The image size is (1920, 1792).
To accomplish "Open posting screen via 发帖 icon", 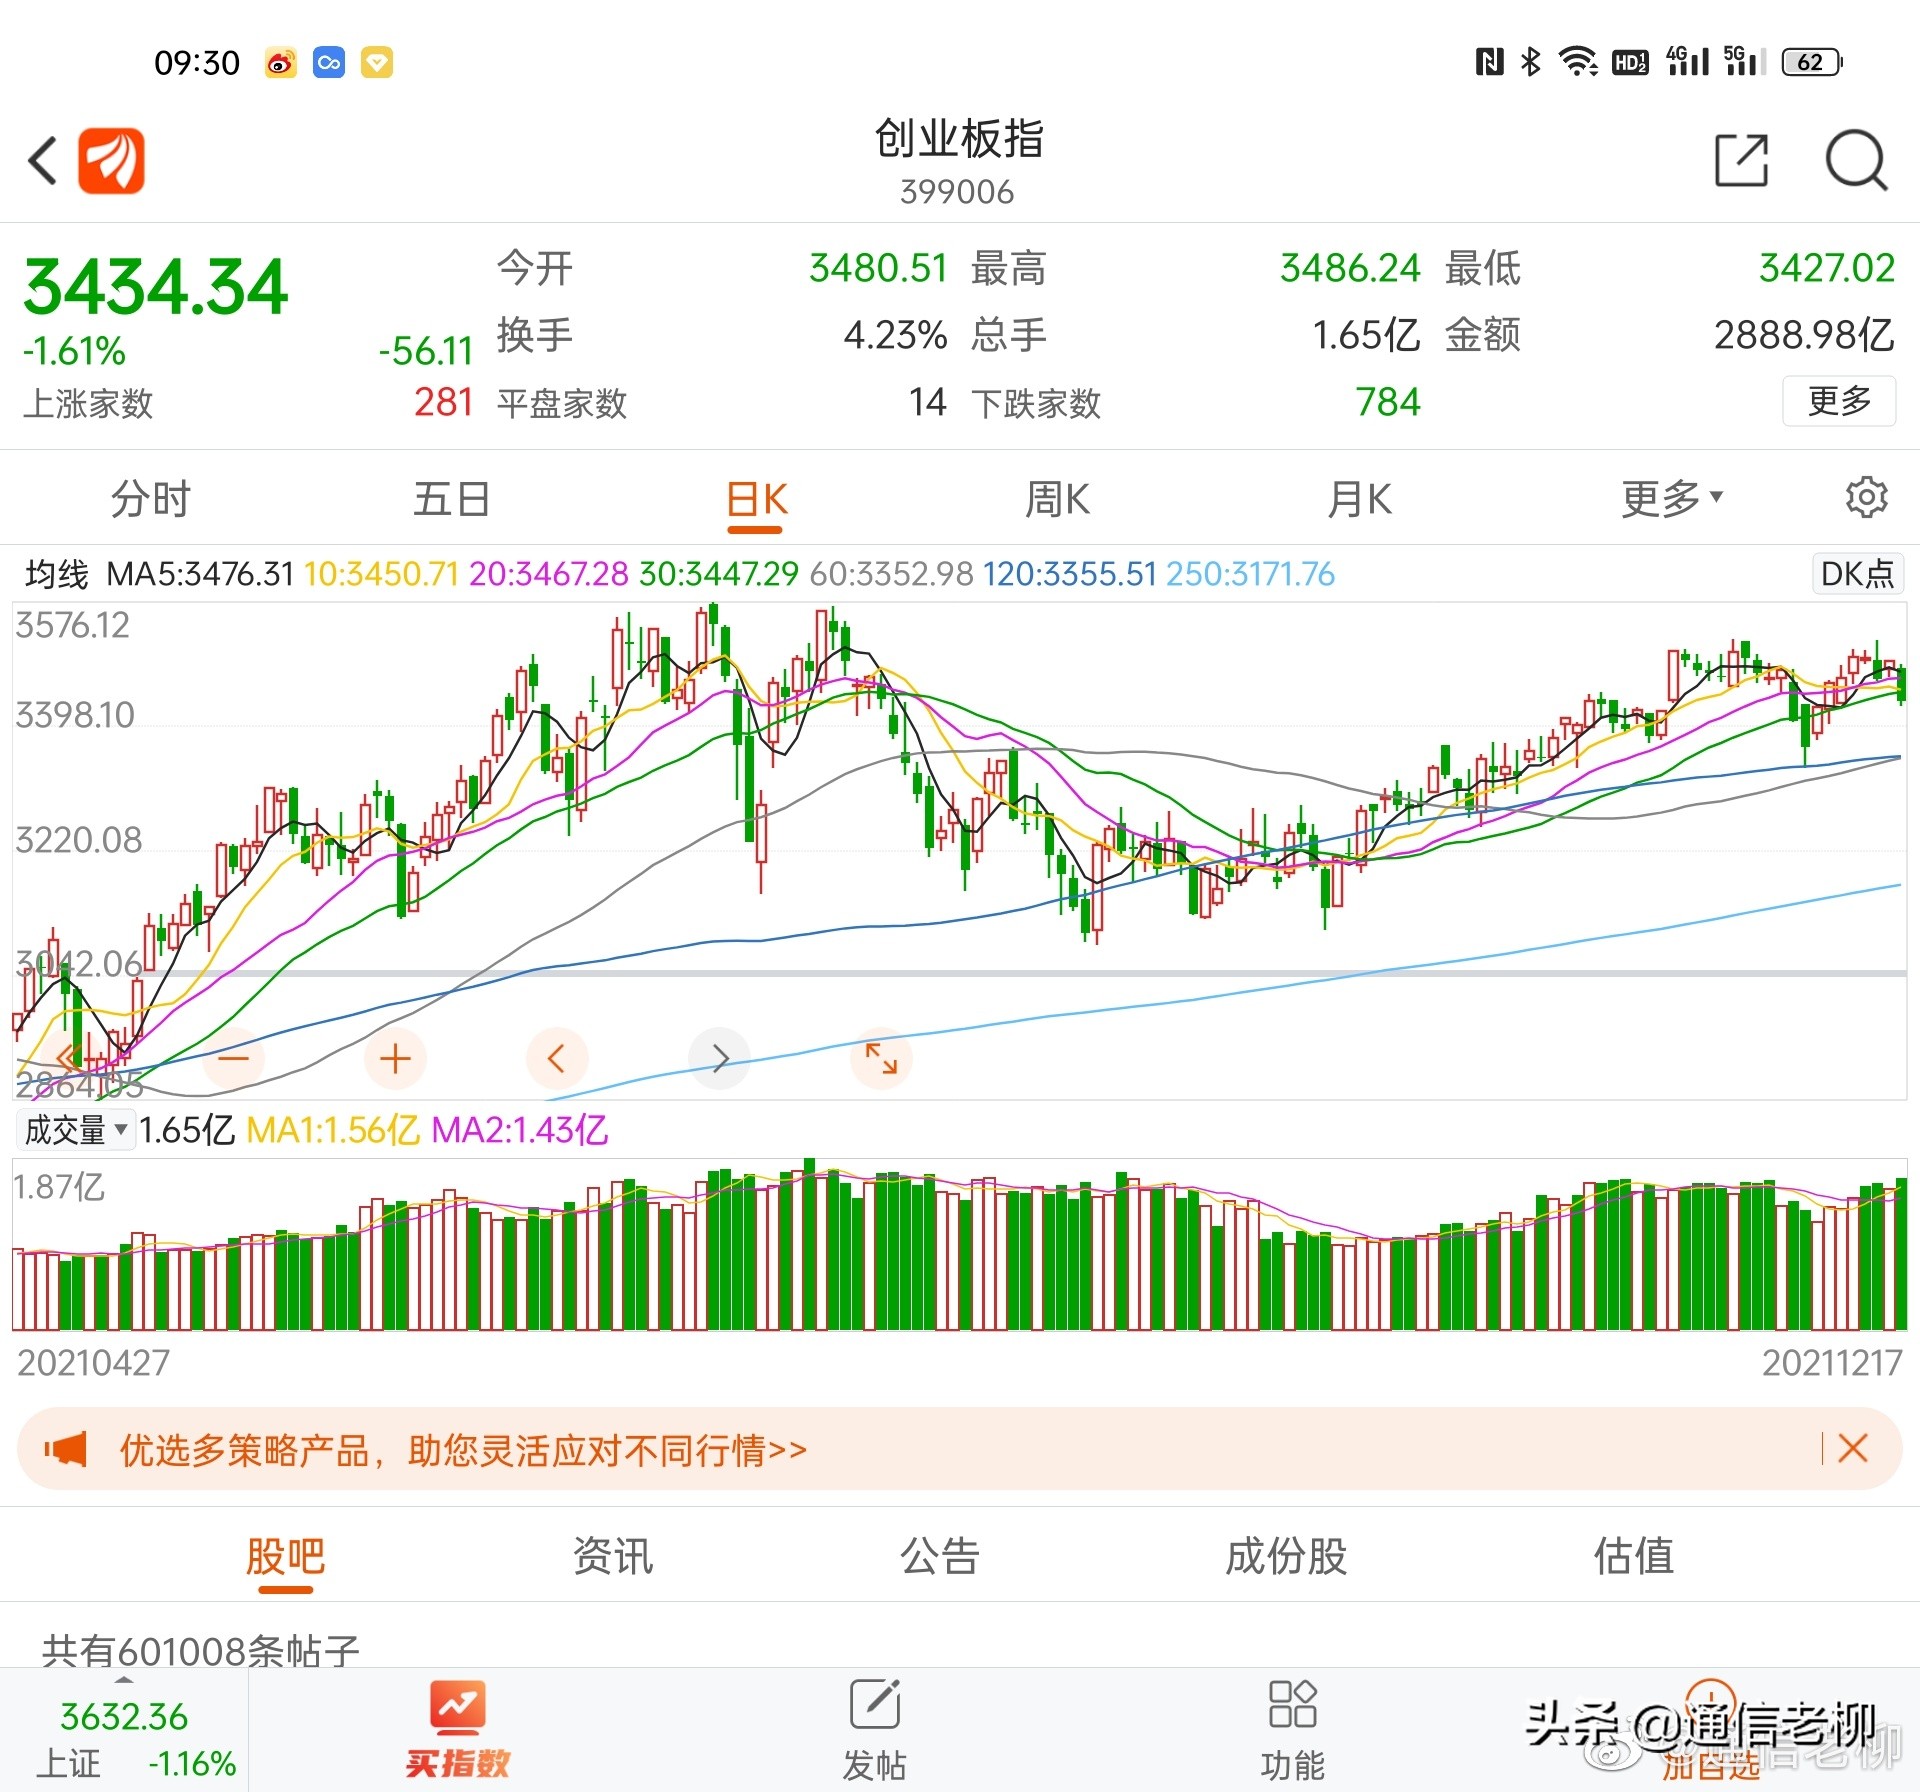I will coord(873,1730).
